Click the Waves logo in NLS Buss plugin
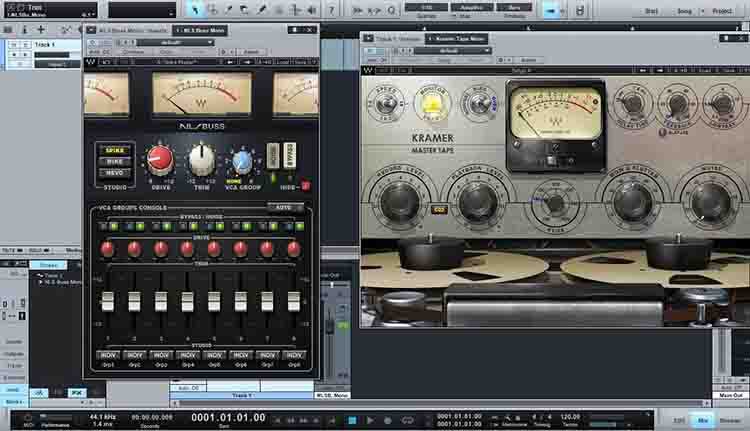The width and height of the screenshot is (750, 431). [90, 62]
